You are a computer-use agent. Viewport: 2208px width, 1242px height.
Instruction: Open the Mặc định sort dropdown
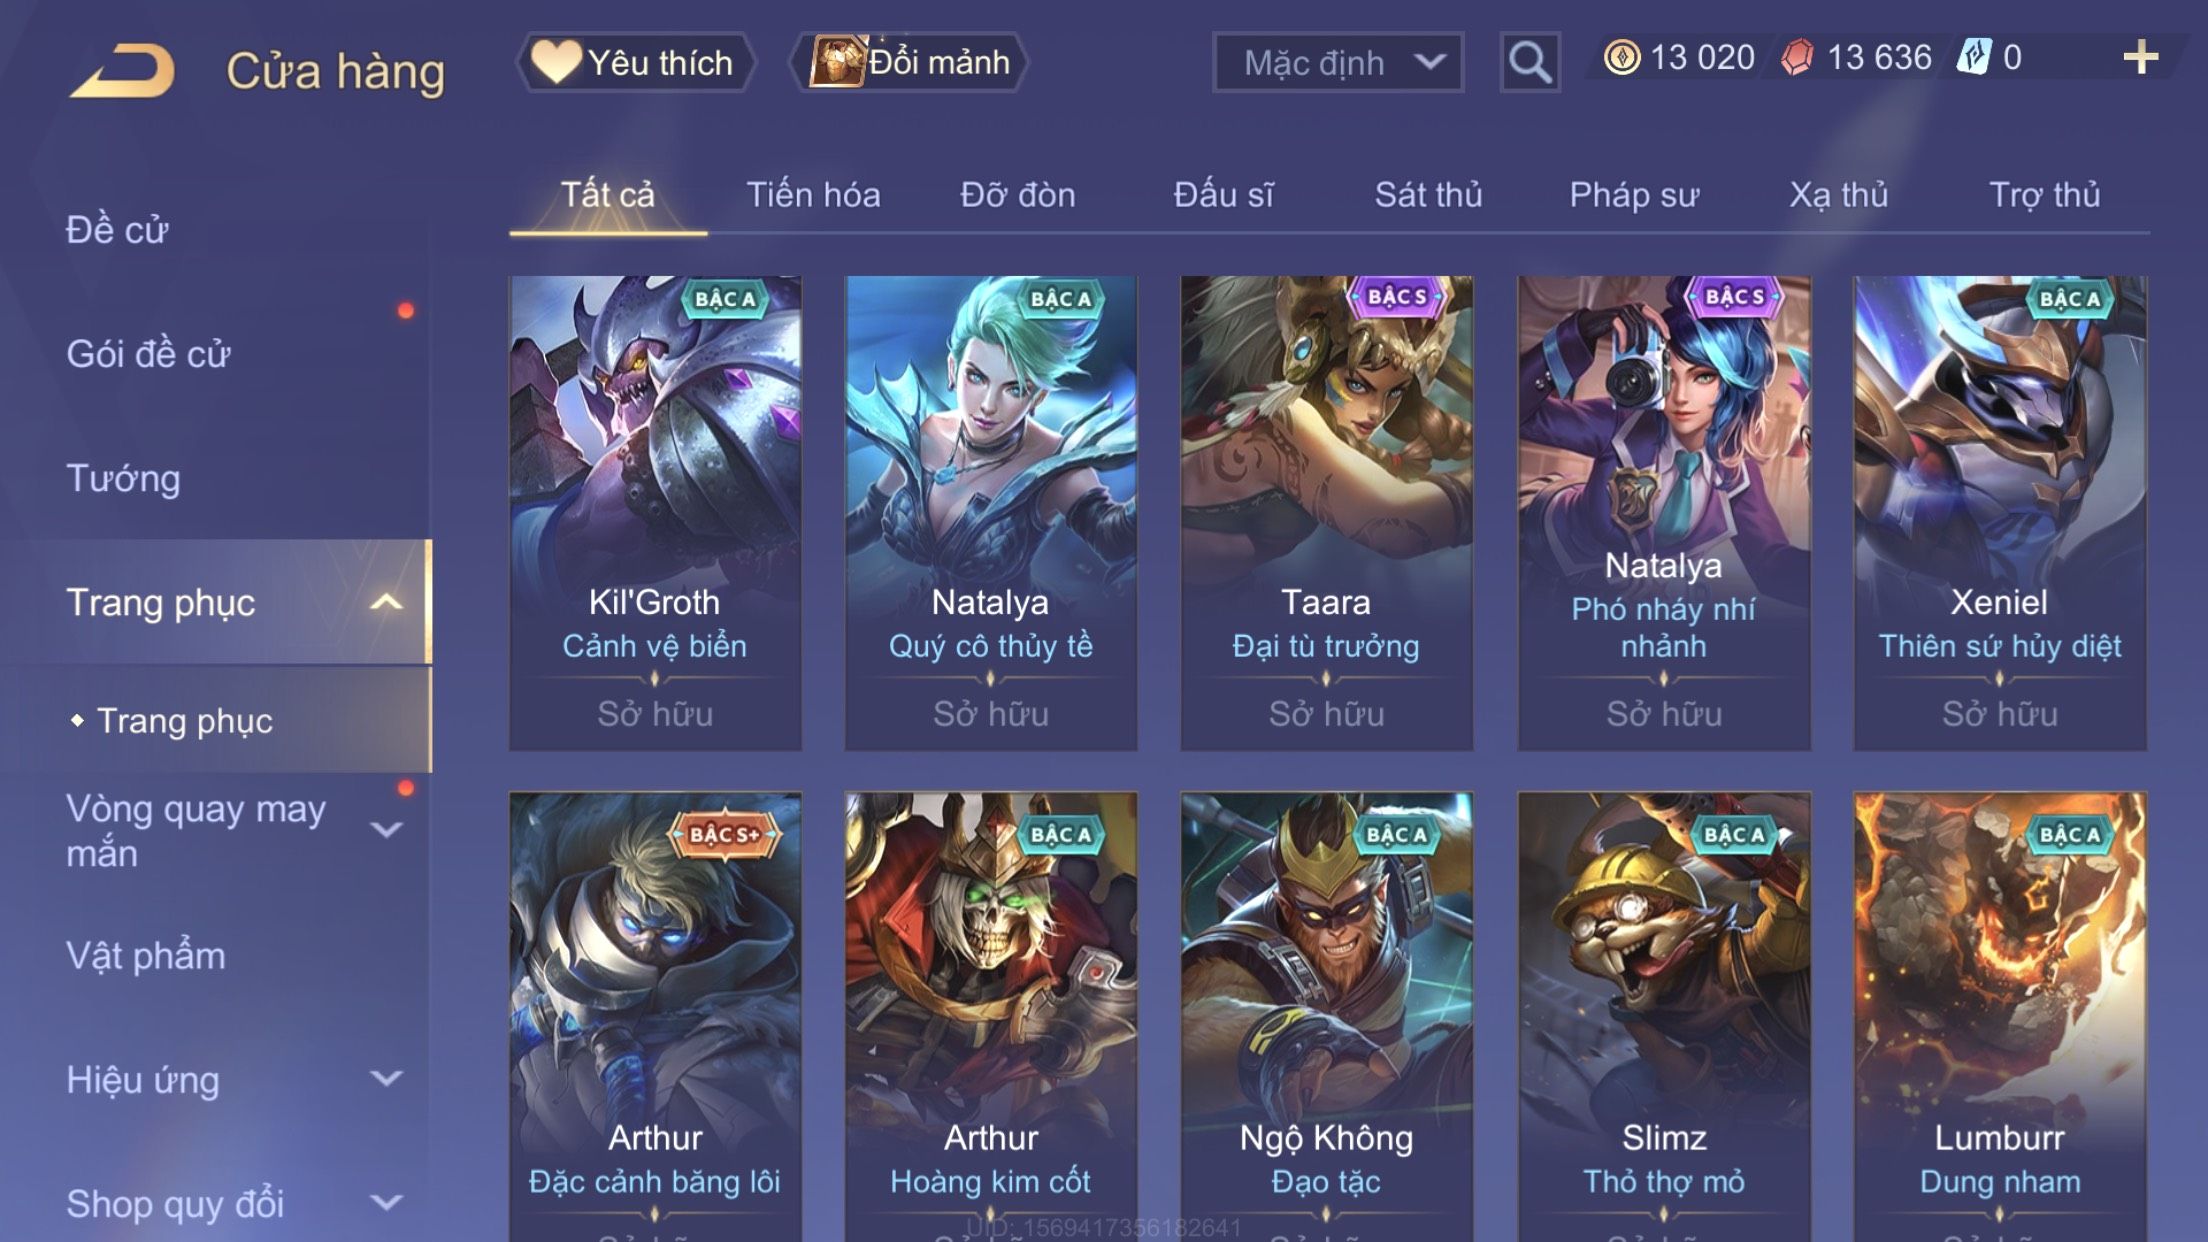[1338, 62]
